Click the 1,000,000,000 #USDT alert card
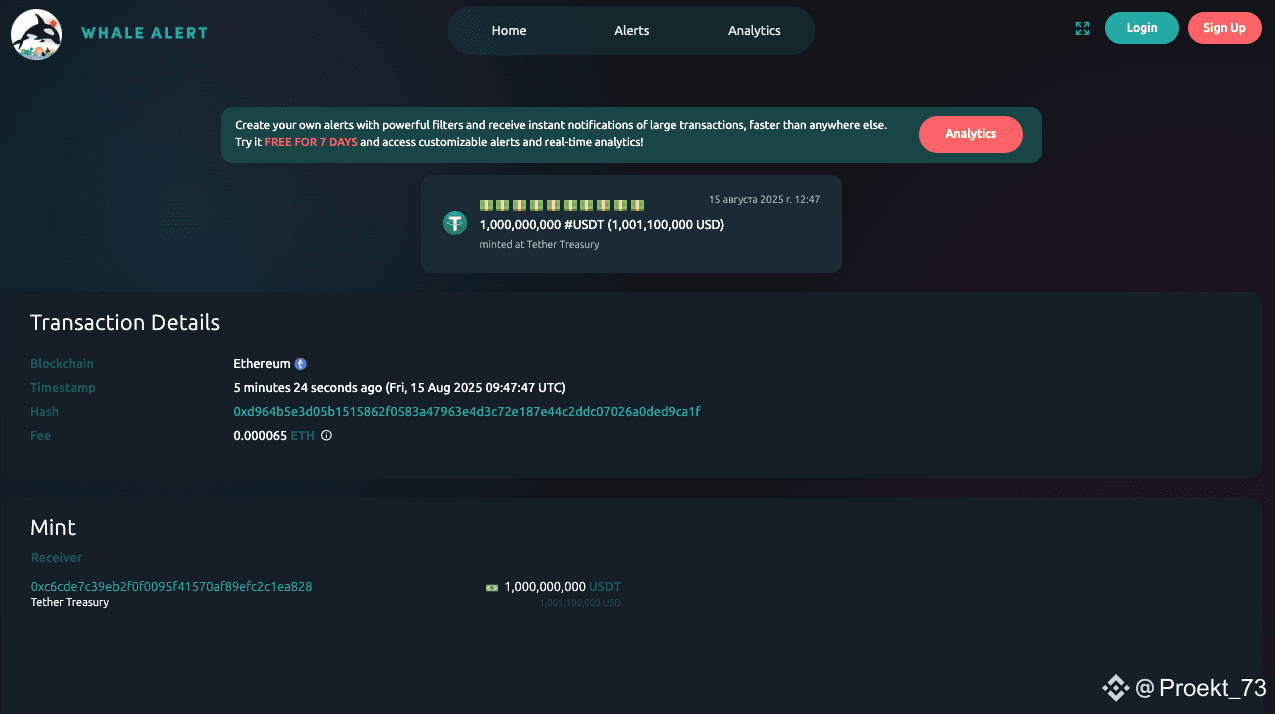The image size is (1275, 714). coord(631,224)
